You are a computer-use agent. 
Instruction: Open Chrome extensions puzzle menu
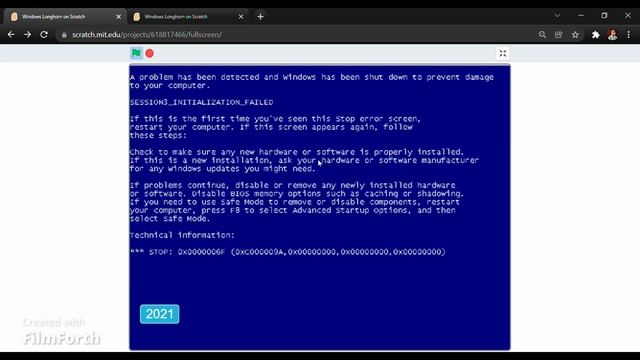(596, 35)
